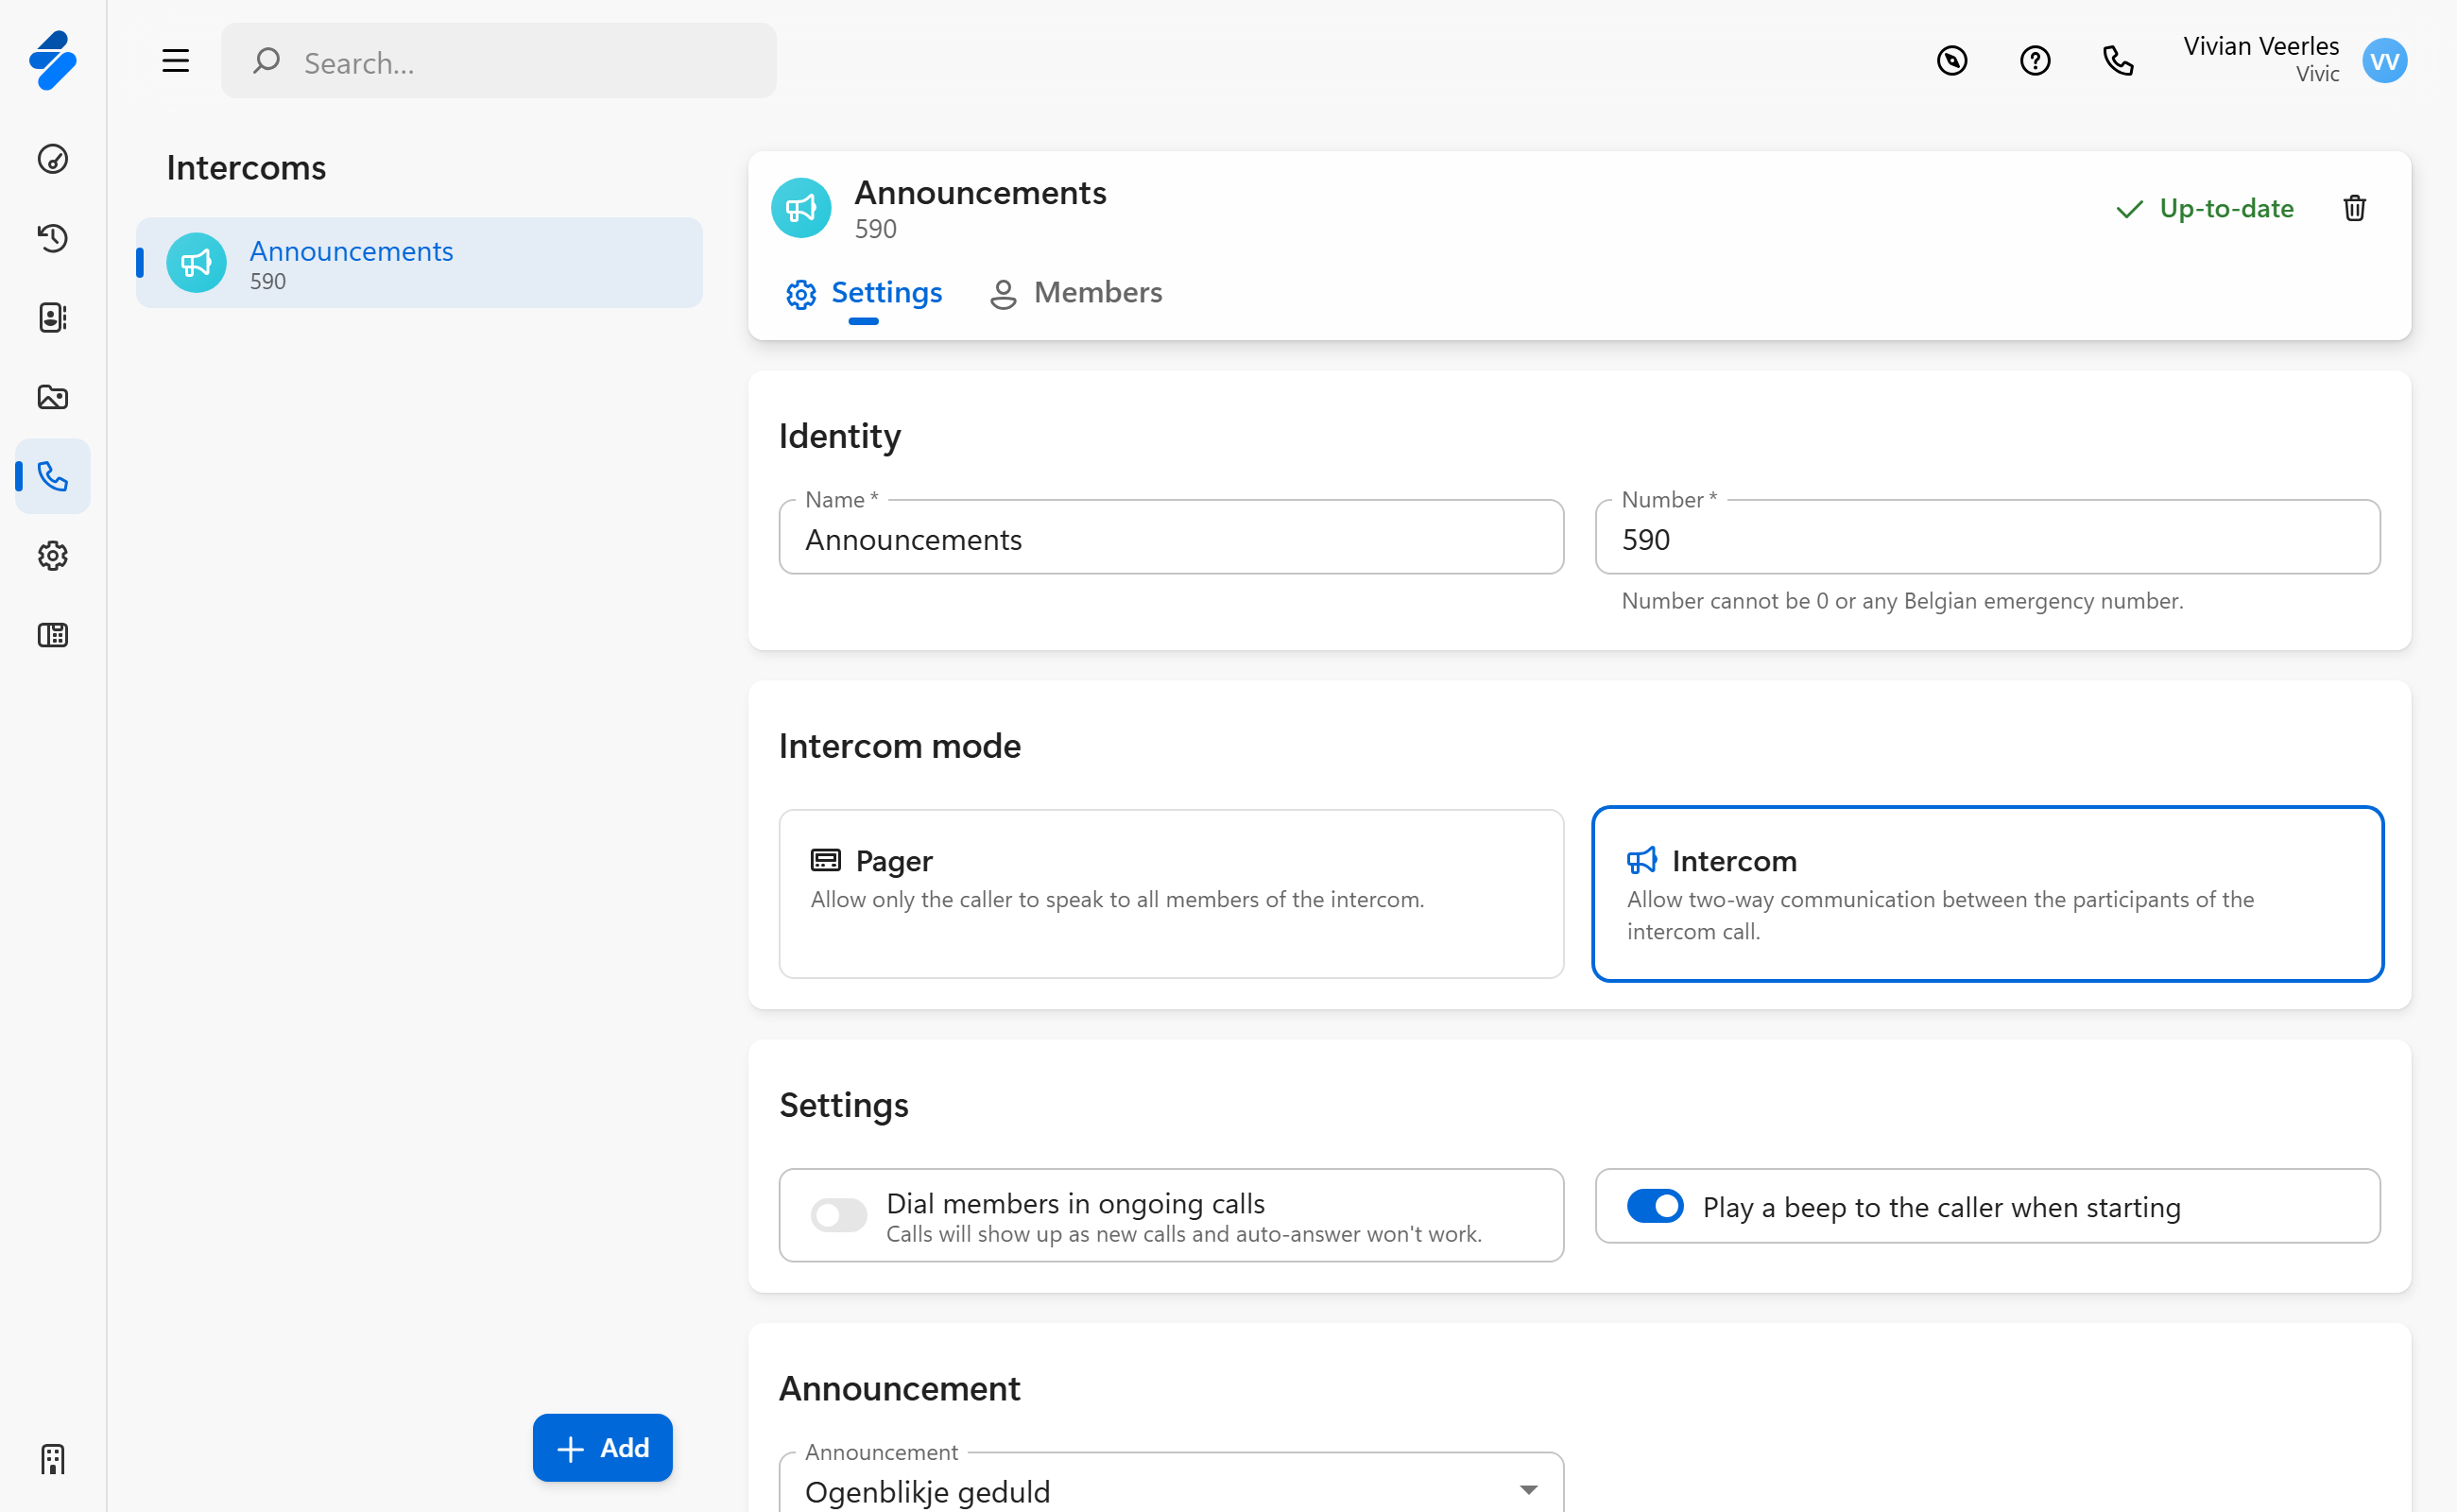Screen dimensions: 2457x1512
Task: Expand the Announcement dropdown
Action: click(x=1170, y=1490)
